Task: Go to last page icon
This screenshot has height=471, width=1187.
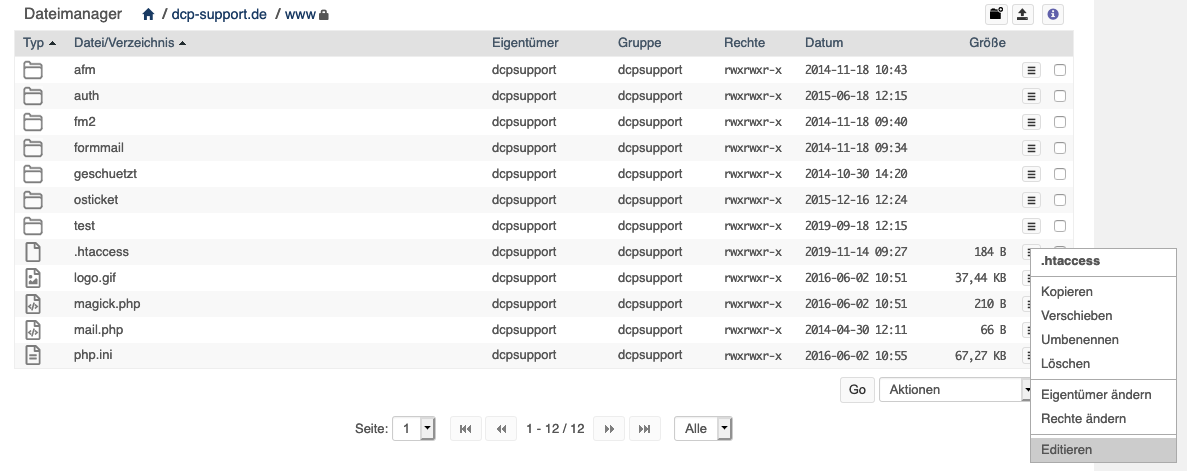Action: coord(644,429)
